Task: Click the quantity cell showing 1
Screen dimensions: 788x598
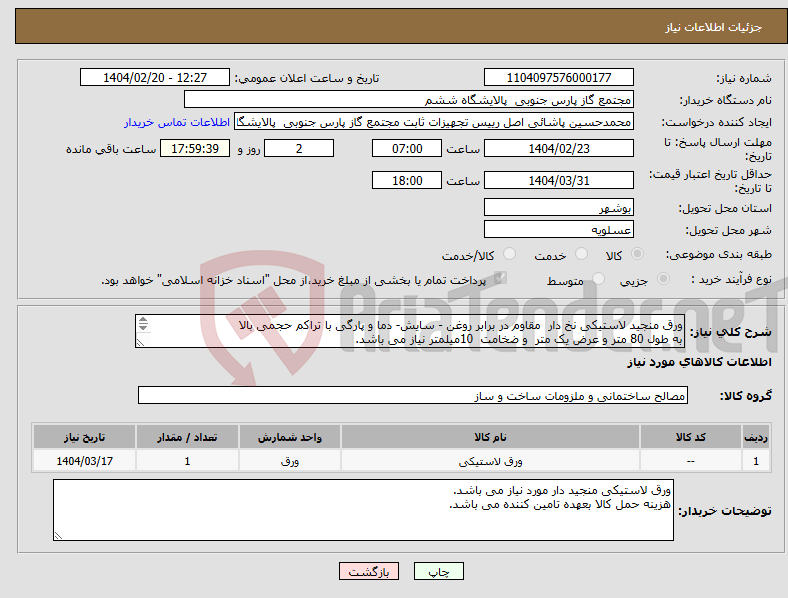Action: point(187,461)
